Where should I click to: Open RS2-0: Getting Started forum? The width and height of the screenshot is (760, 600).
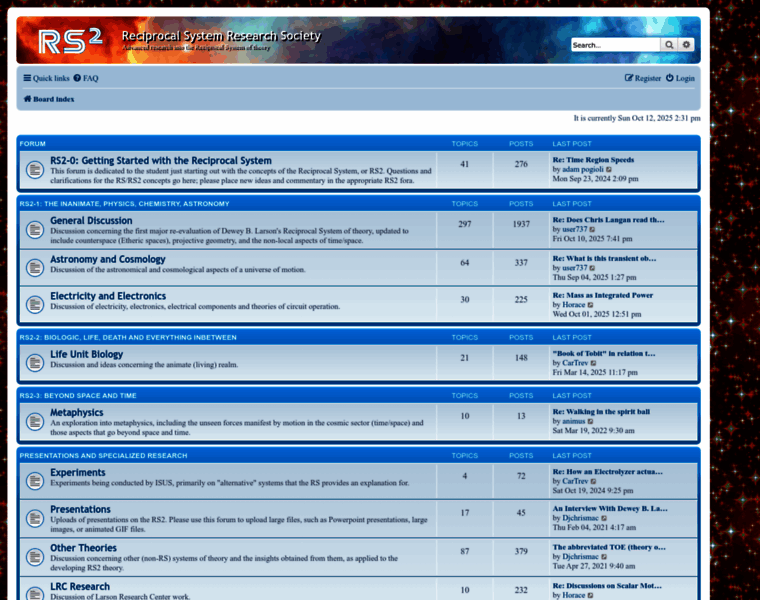pyautogui.click(x=161, y=160)
